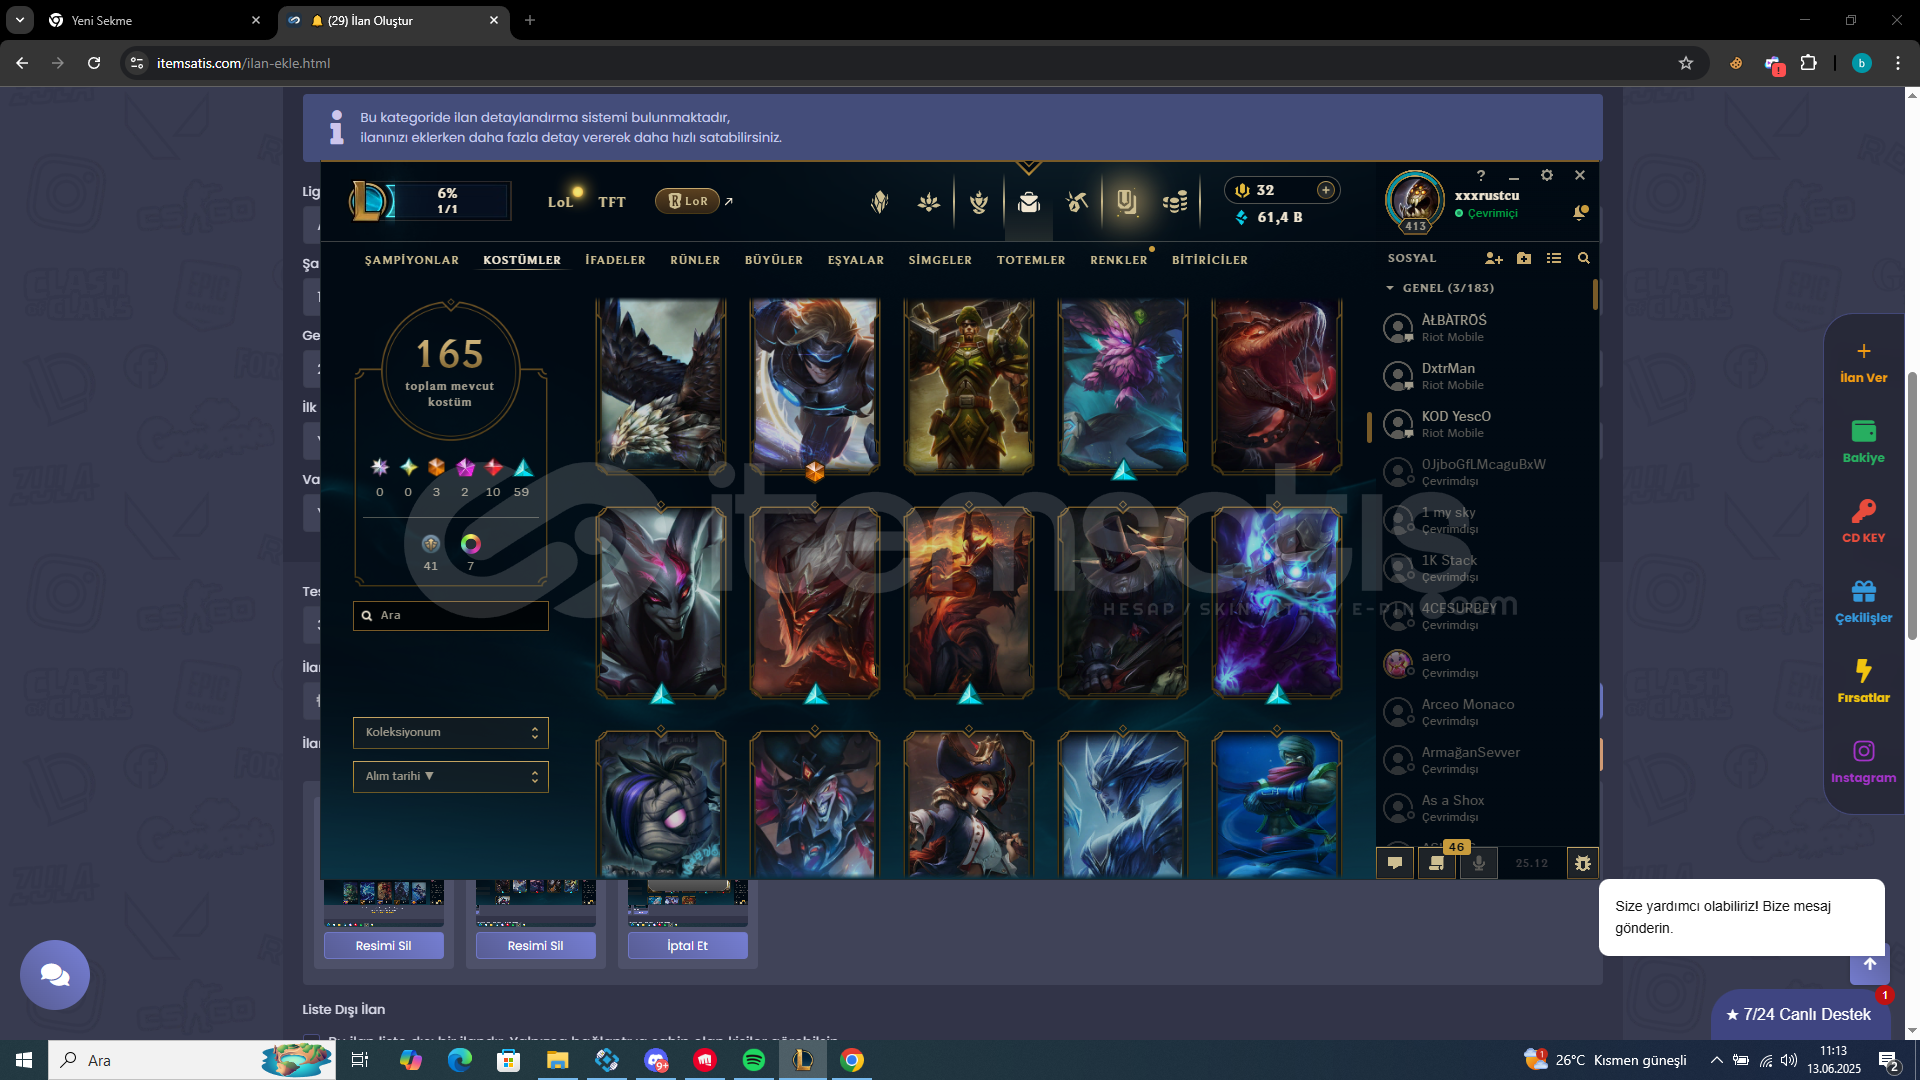
Task: Click the İptal Et button
Action: [688, 945]
